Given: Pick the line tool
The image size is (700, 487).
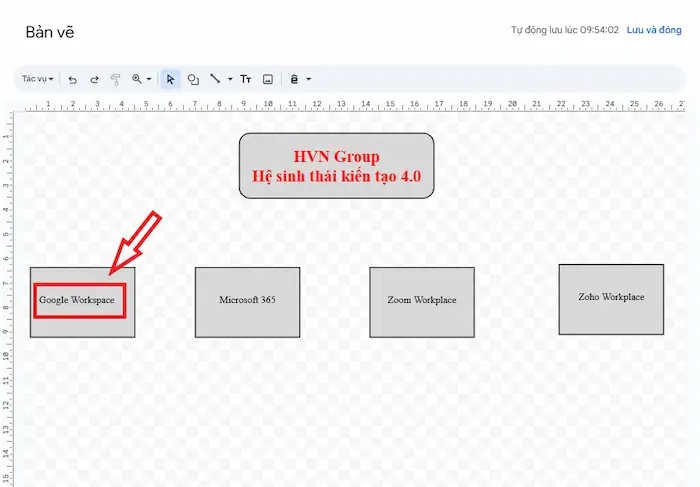Looking at the screenshot, I should click(215, 79).
